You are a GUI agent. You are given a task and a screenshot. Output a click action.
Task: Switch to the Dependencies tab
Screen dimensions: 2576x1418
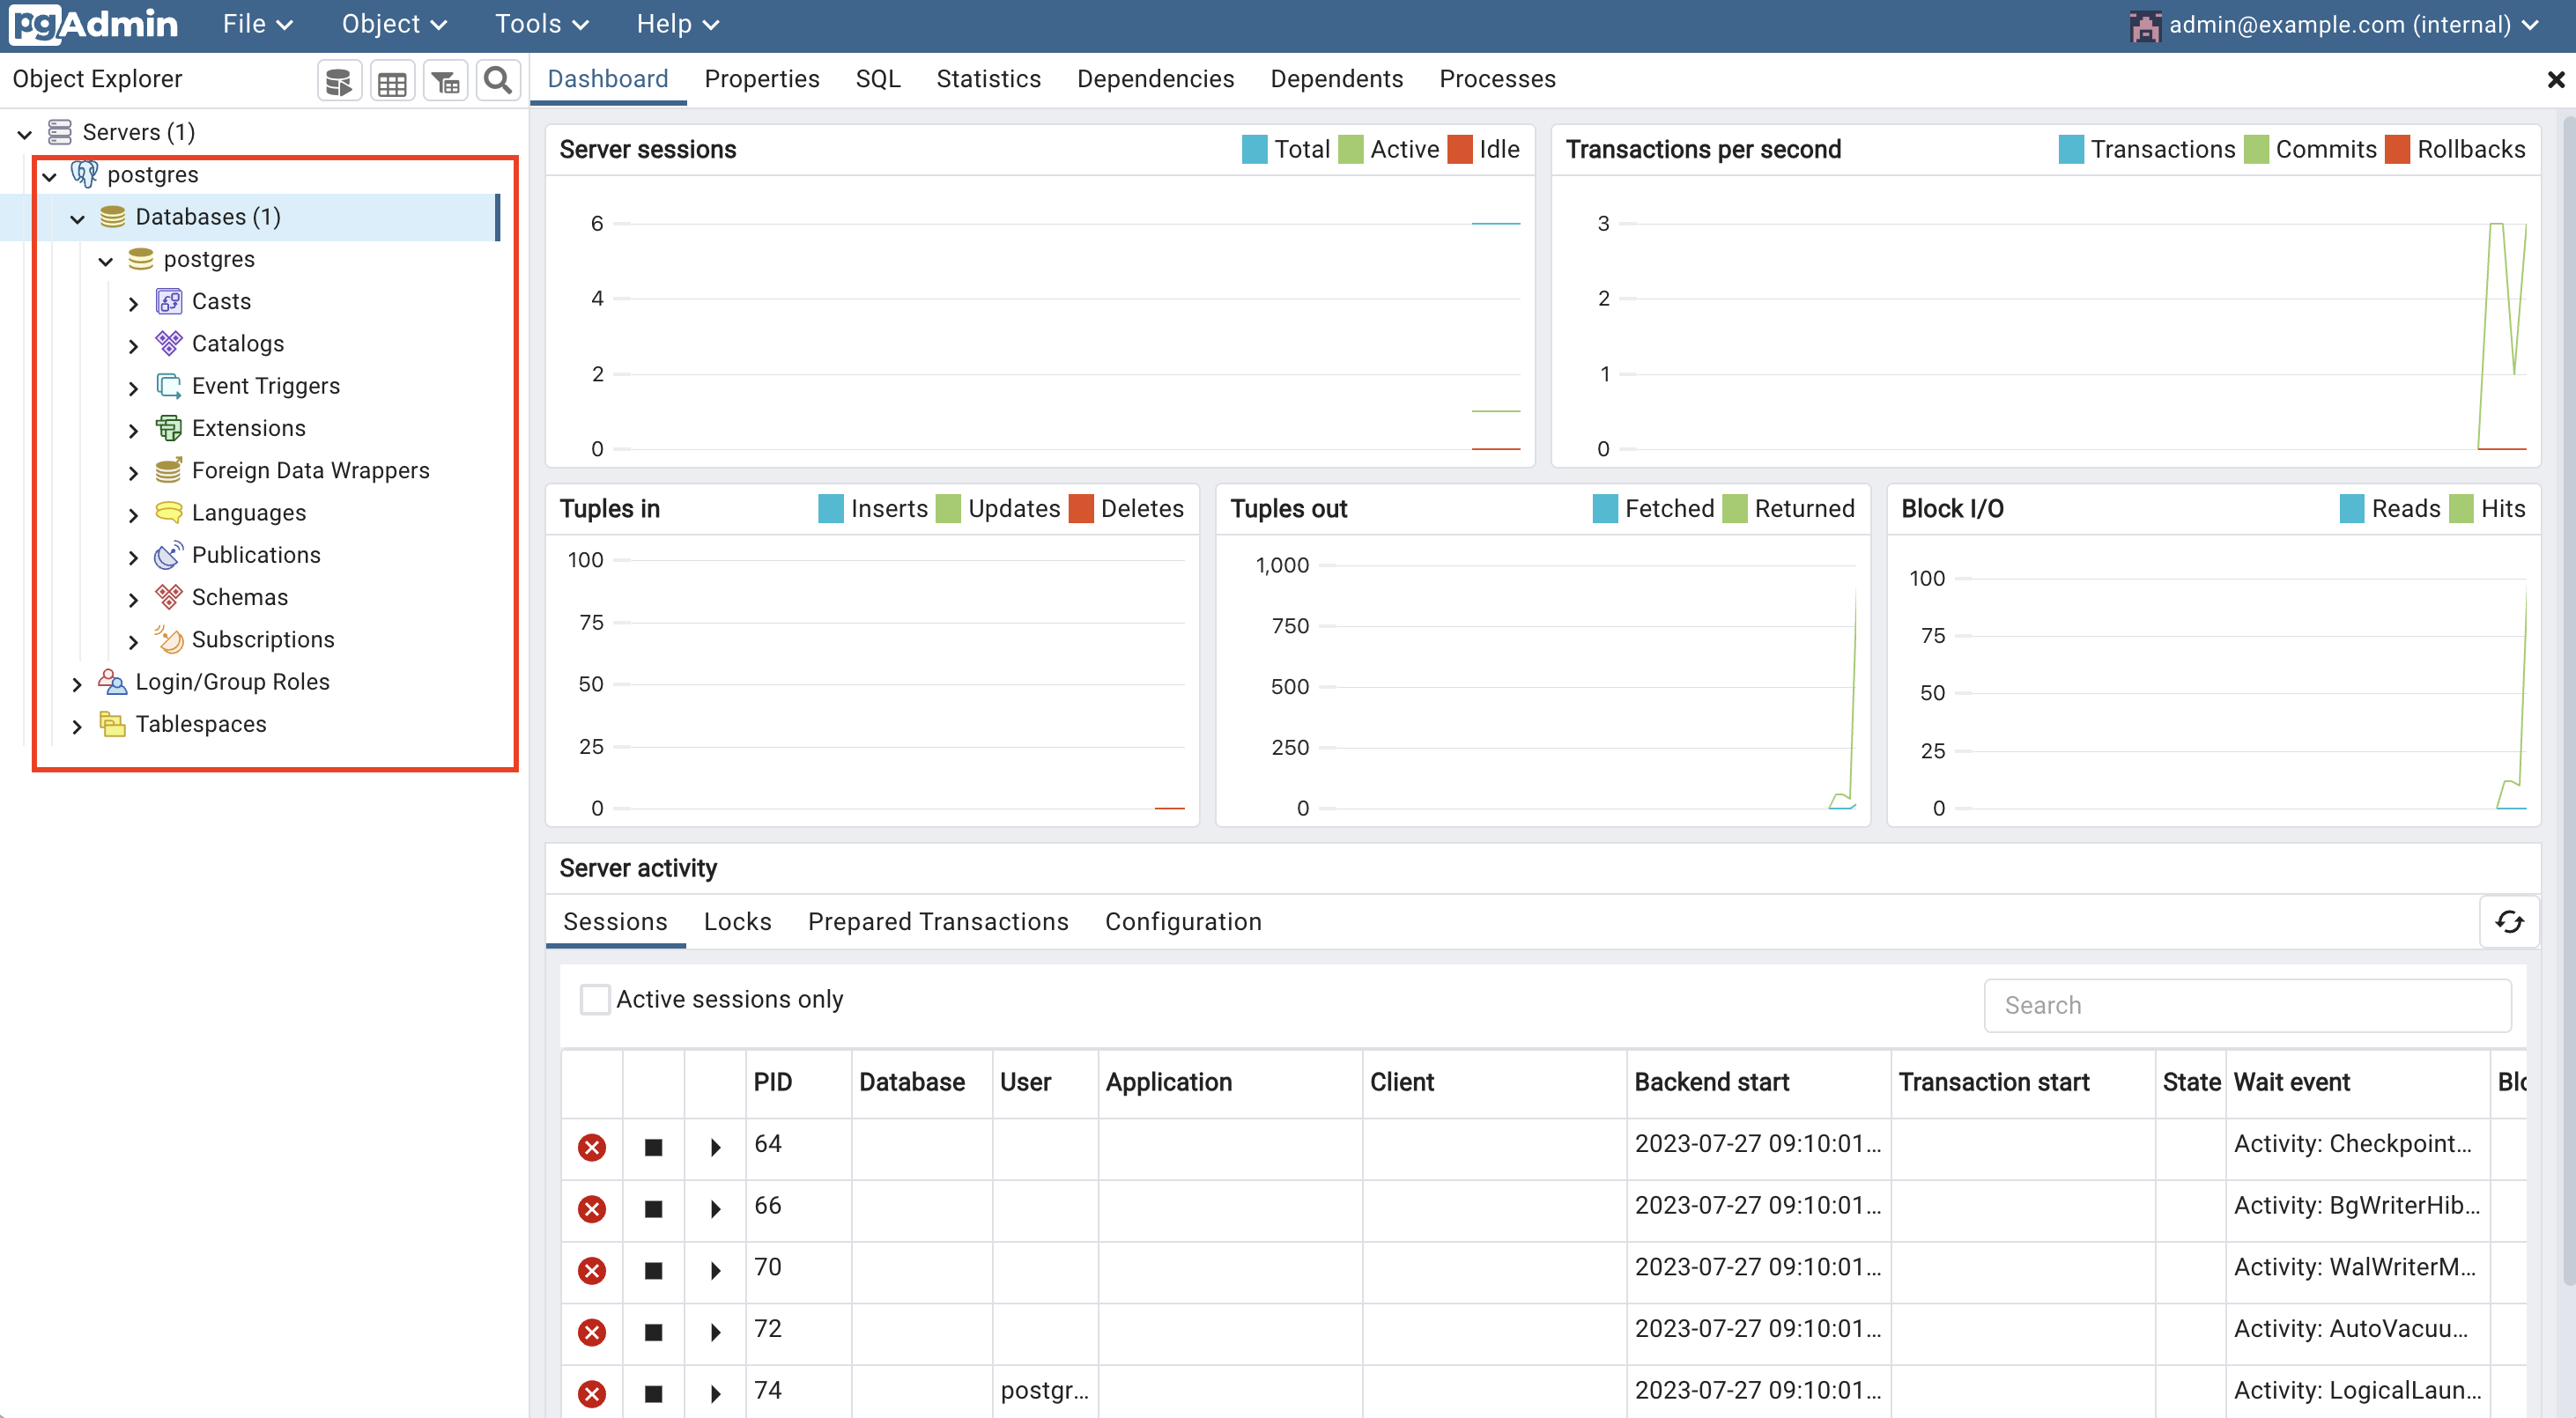pos(1155,79)
